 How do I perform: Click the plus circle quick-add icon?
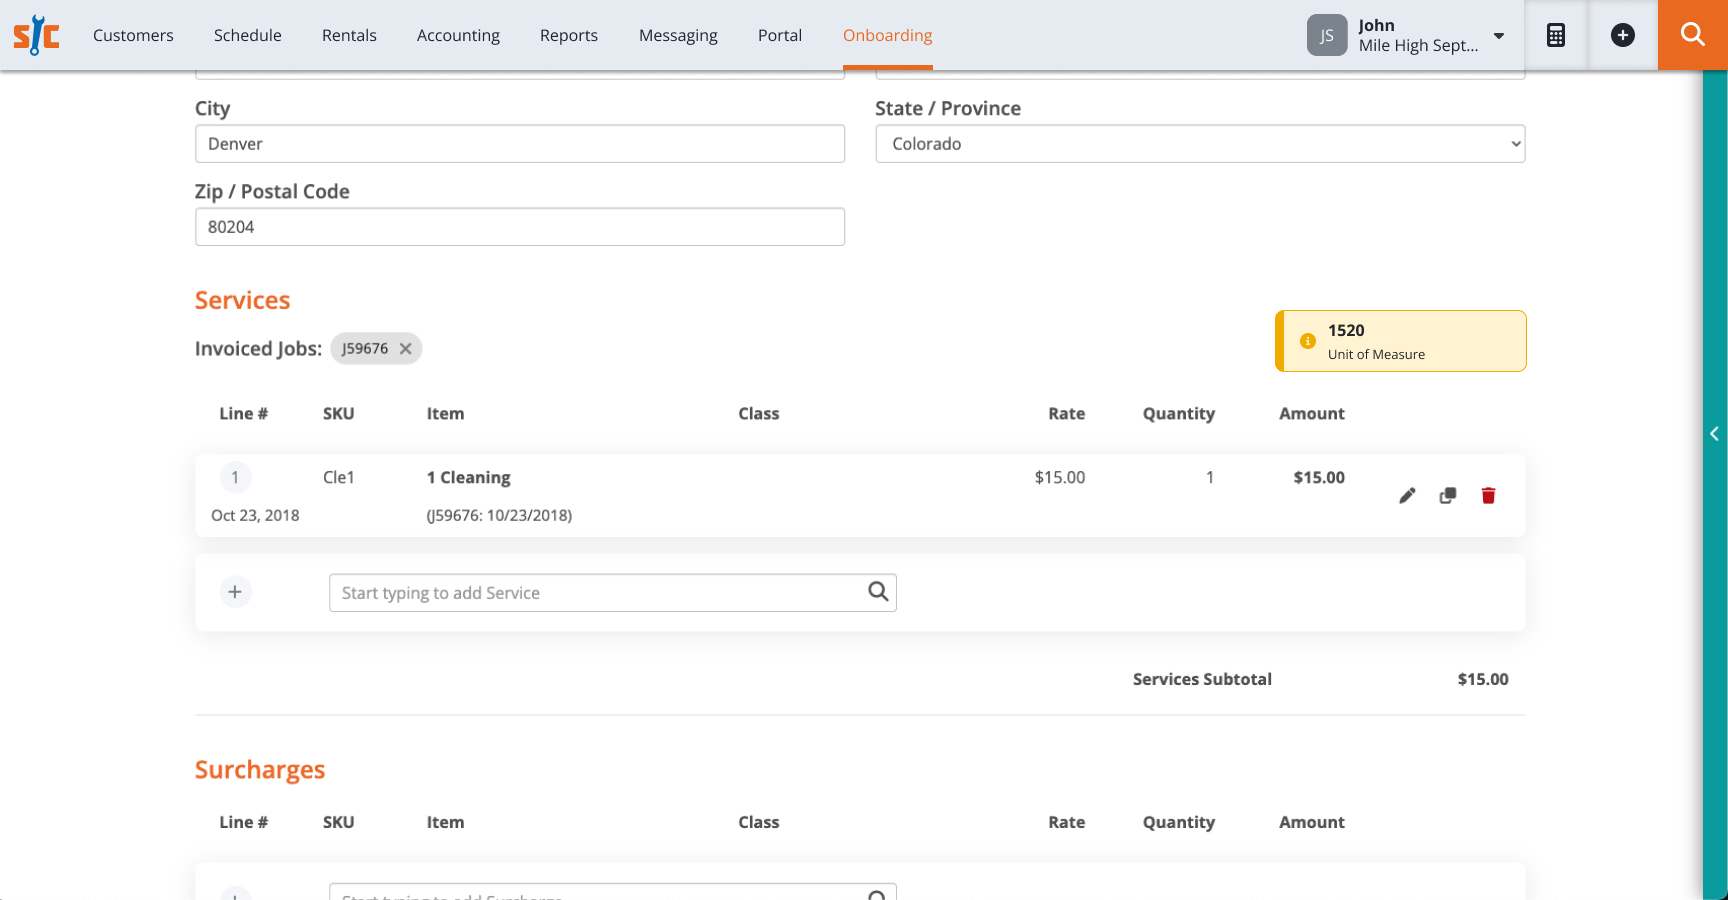1623,35
